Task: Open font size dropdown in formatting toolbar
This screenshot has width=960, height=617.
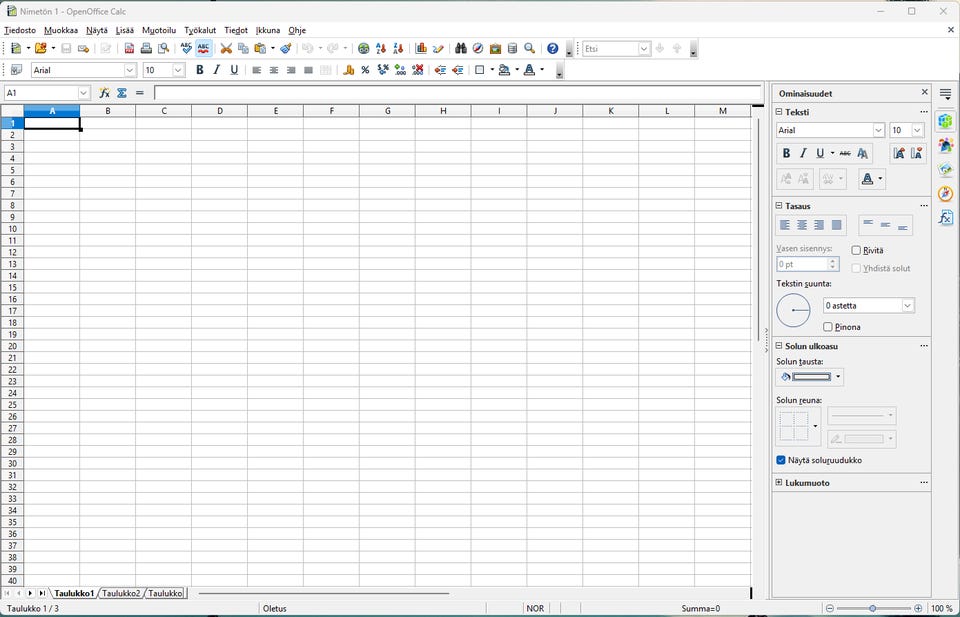Action: pyautogui.click(x=178, y=70)
